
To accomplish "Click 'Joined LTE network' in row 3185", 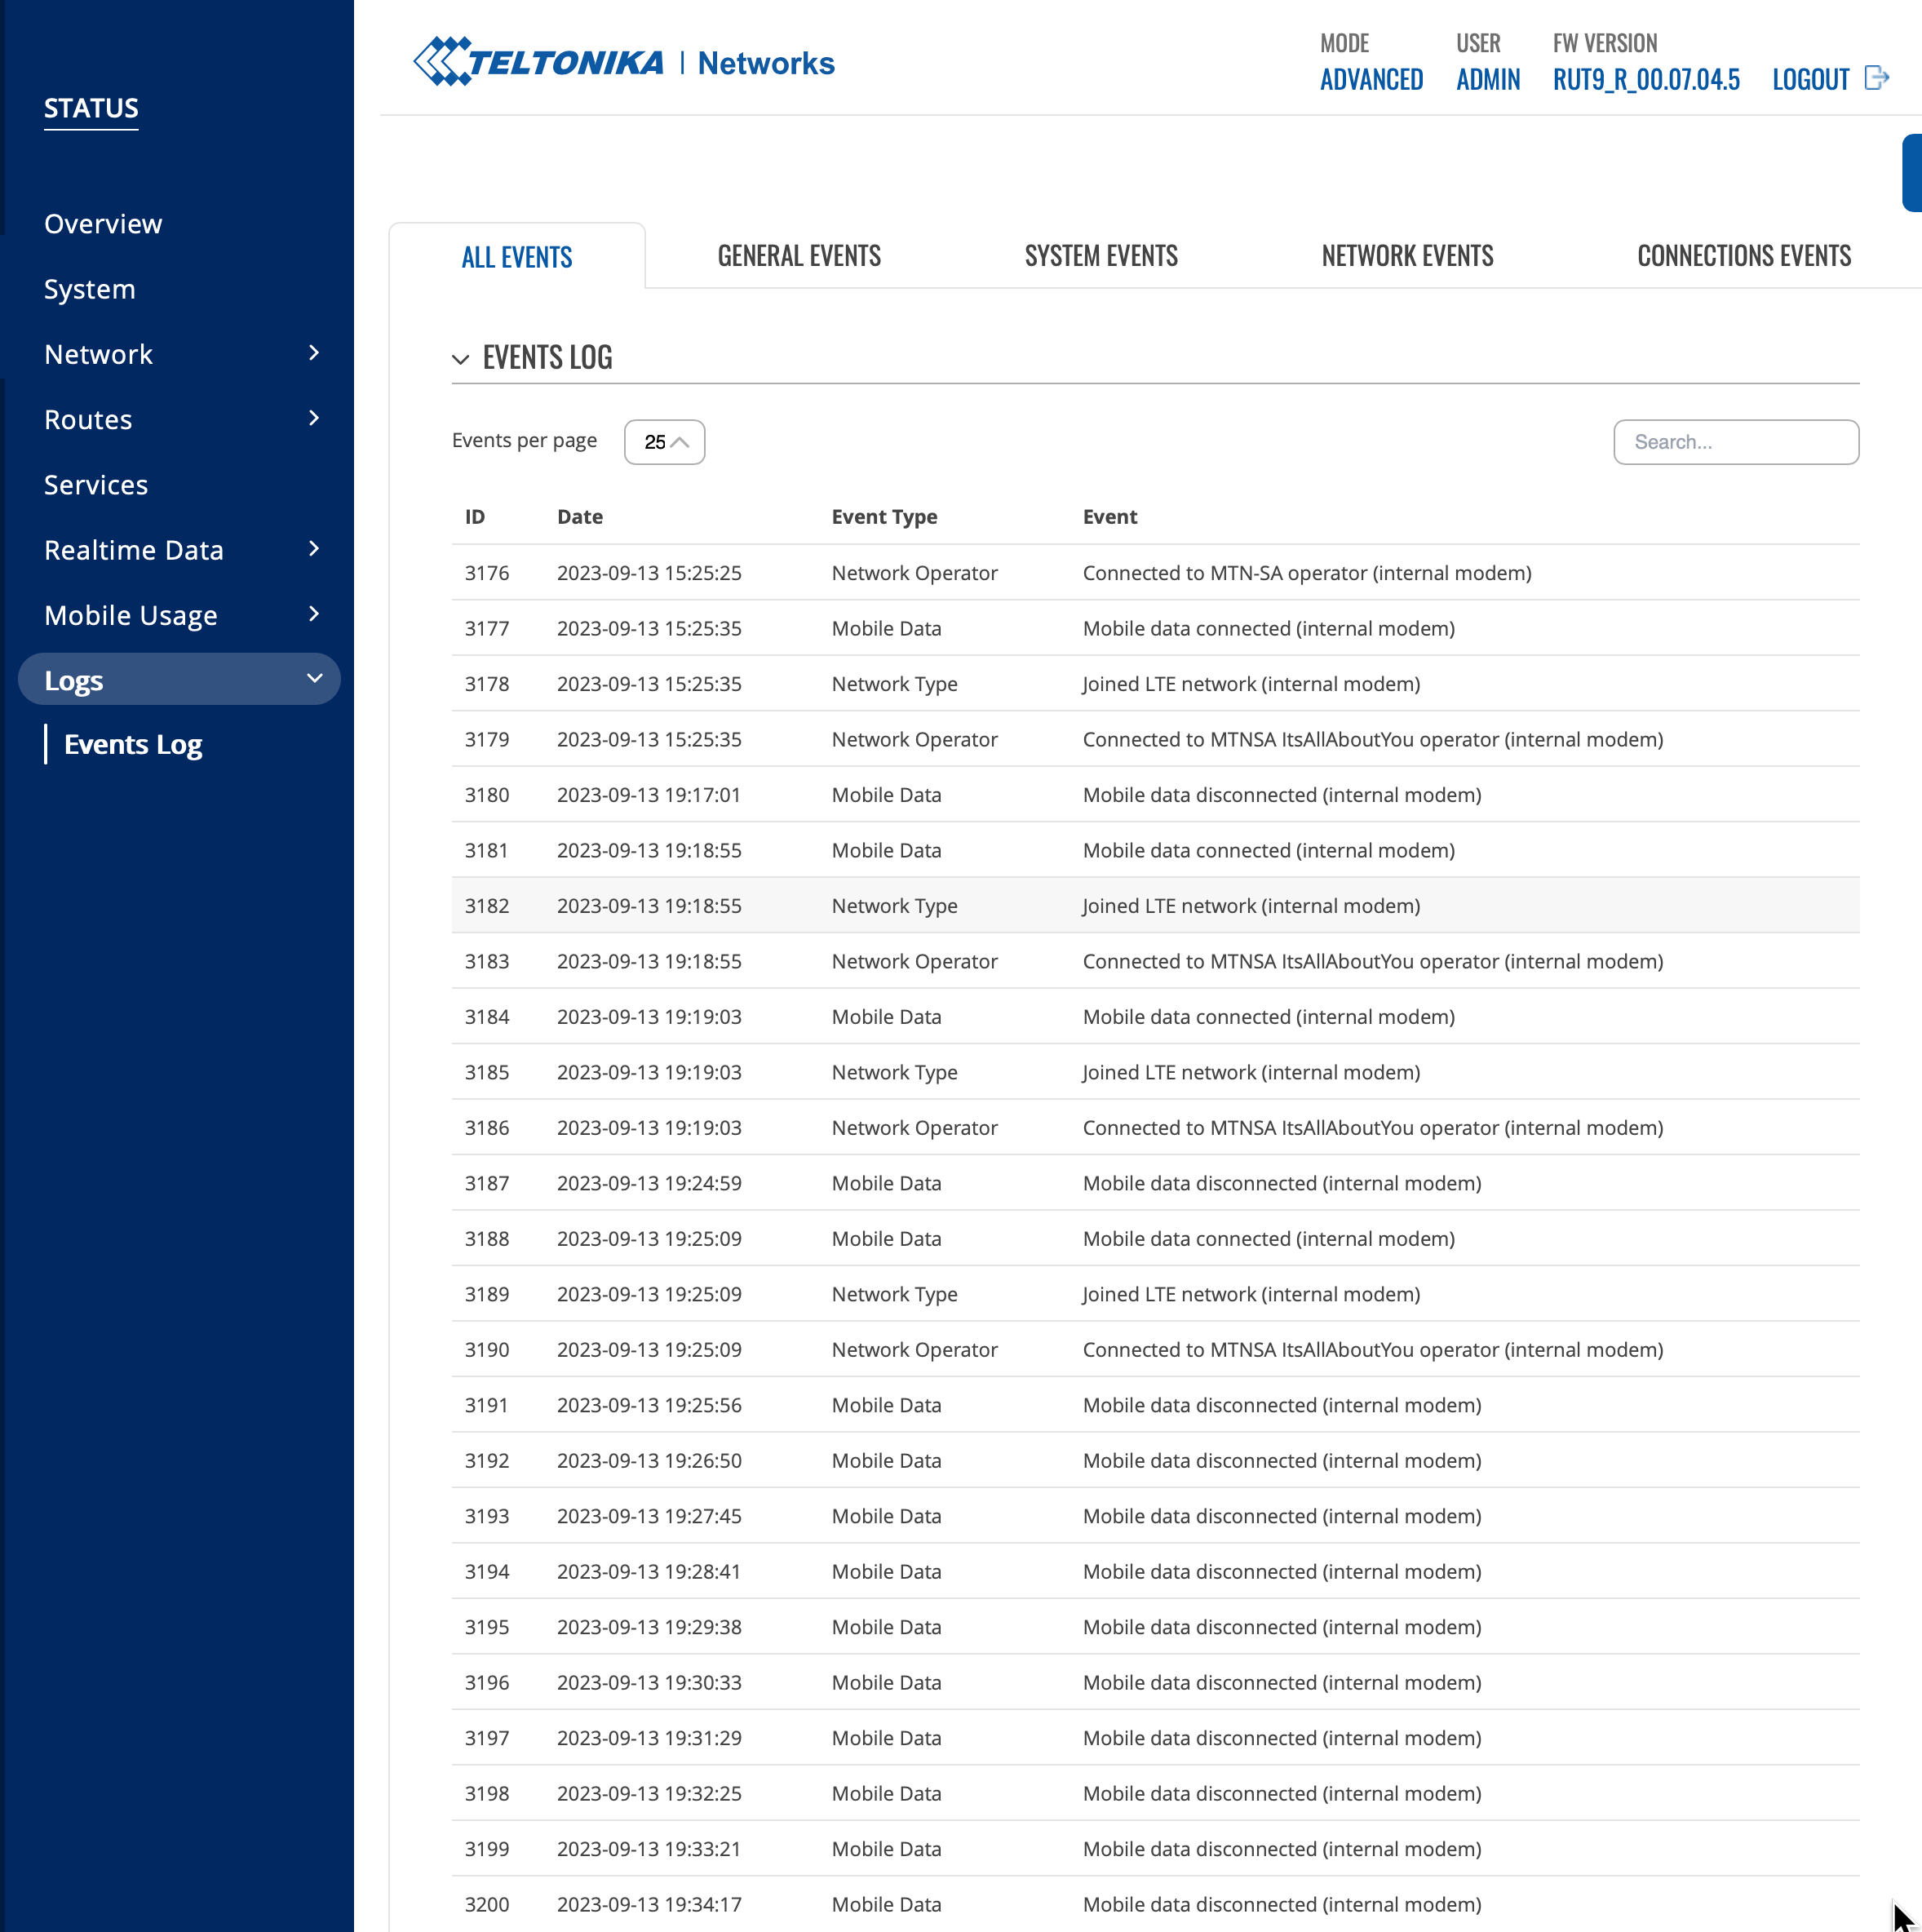I will (x=1251, y=1072).
